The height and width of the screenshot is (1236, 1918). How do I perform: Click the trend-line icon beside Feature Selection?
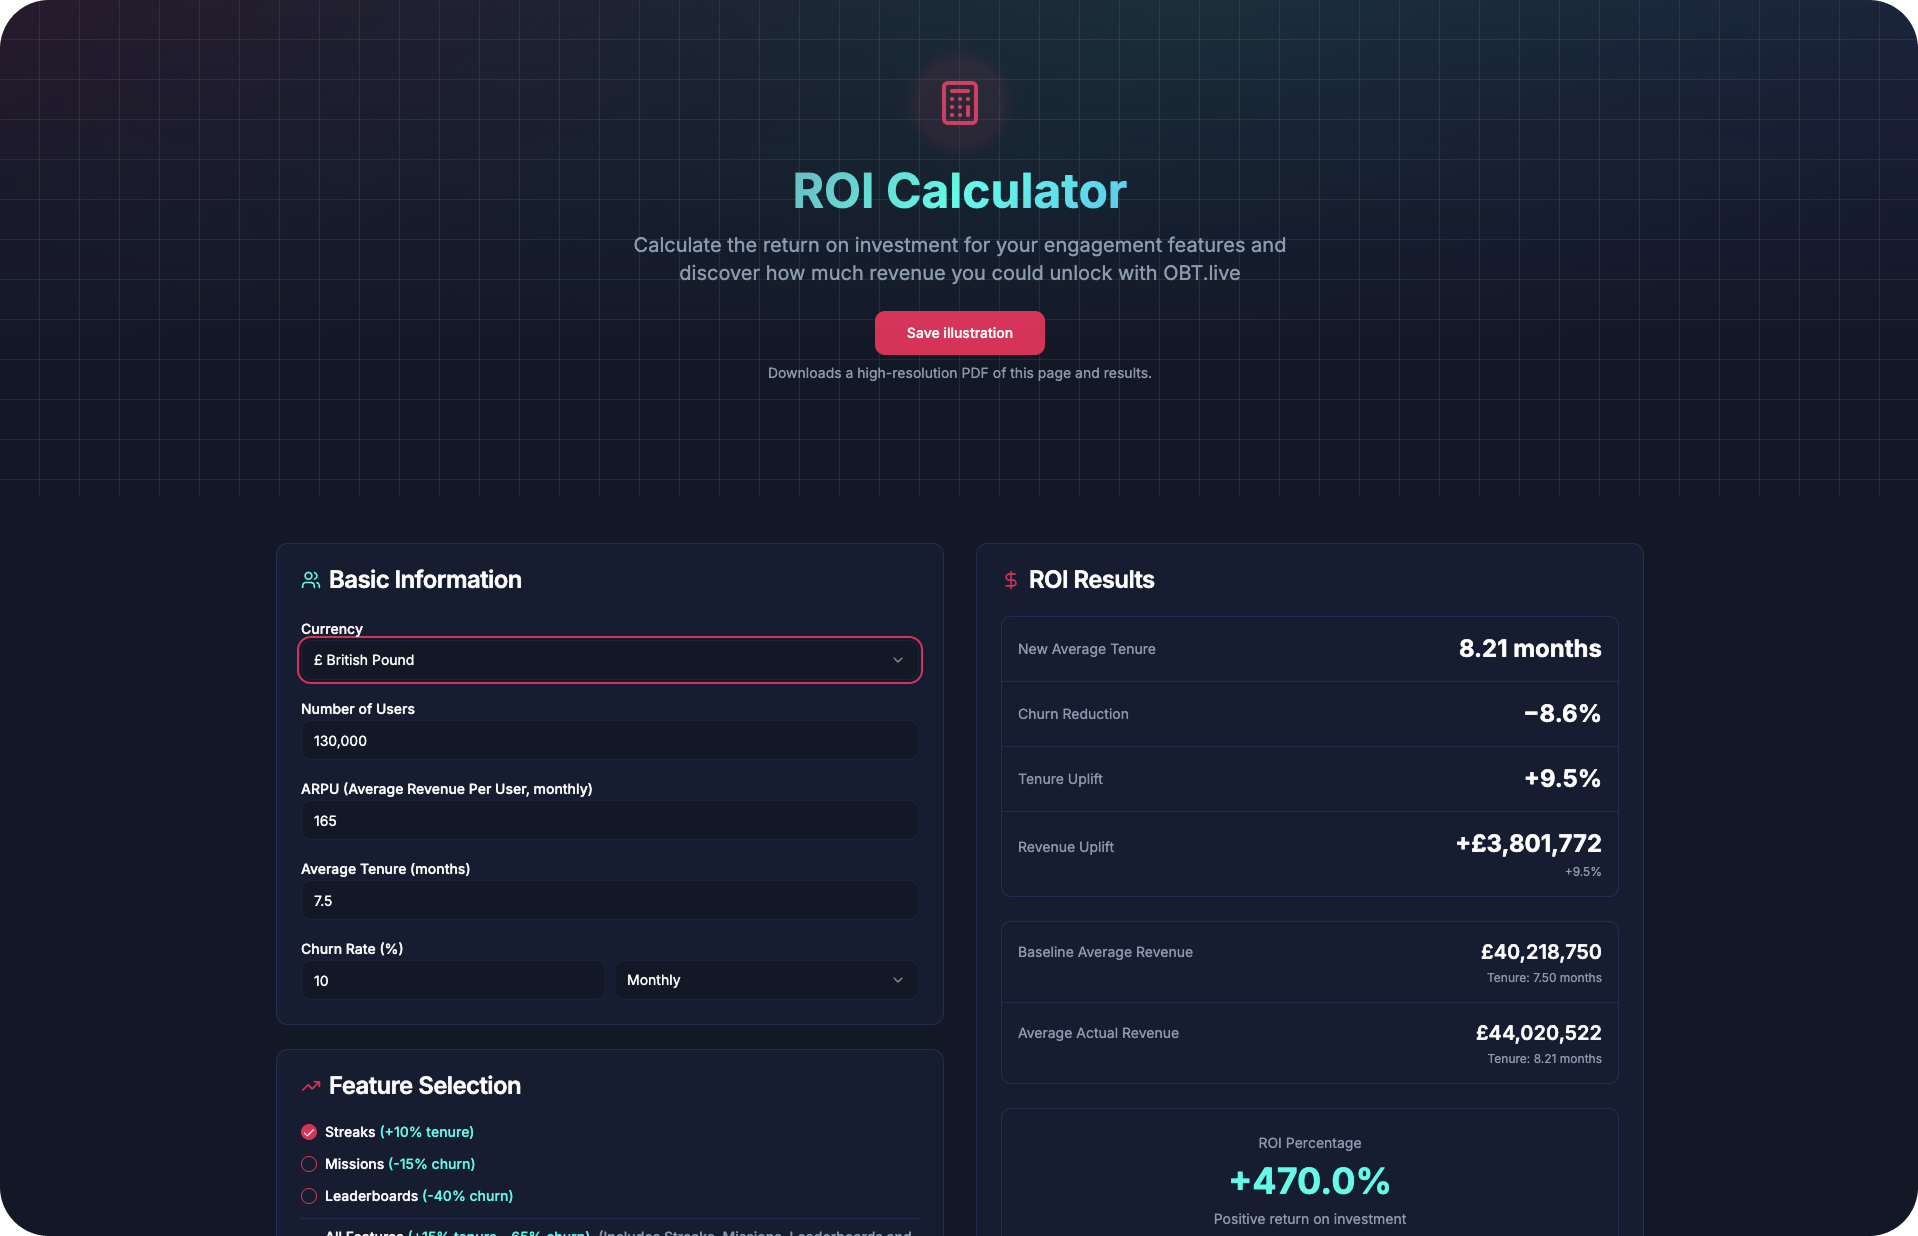coord(310,1086)
